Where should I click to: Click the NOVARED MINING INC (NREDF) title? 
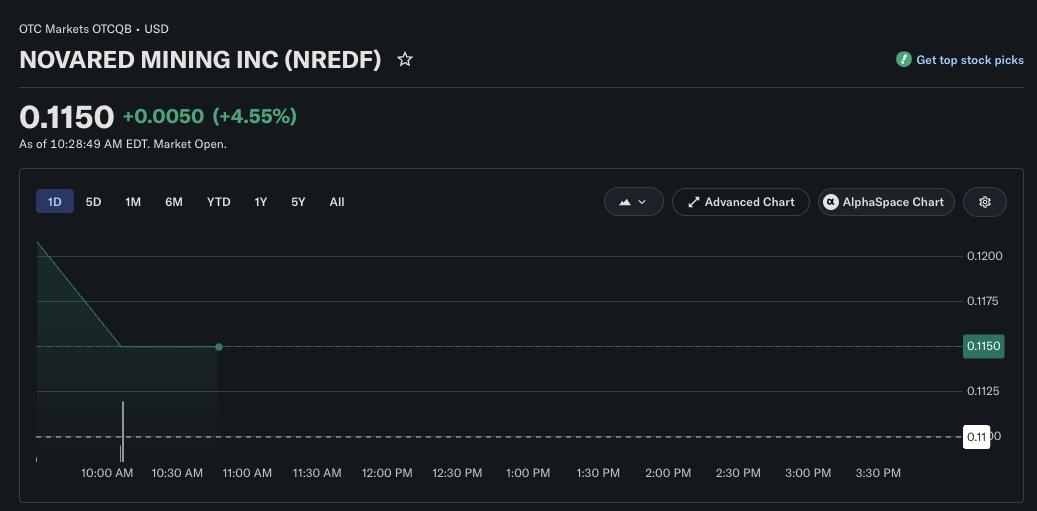[200, 60]
